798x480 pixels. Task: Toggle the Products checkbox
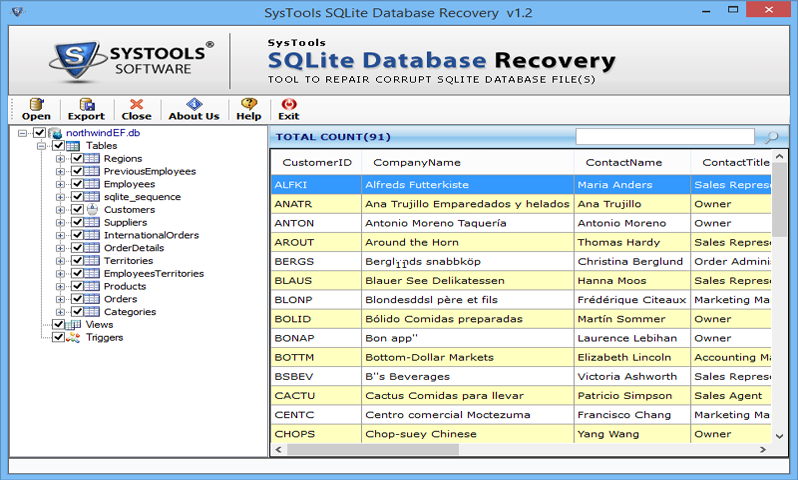pyautogui.click(x=77, y=286)
